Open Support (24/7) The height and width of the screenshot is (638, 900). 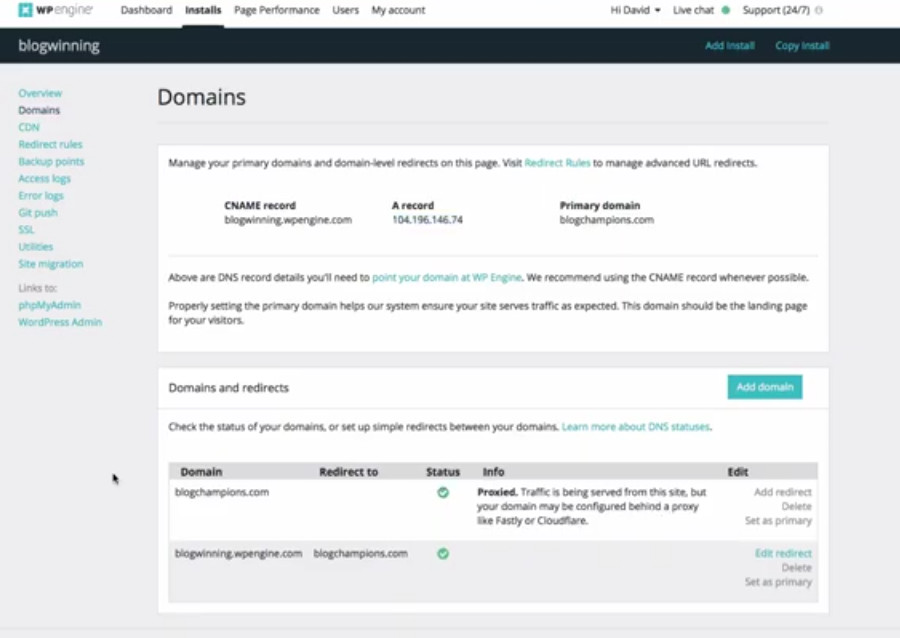[x=775, y=10]
